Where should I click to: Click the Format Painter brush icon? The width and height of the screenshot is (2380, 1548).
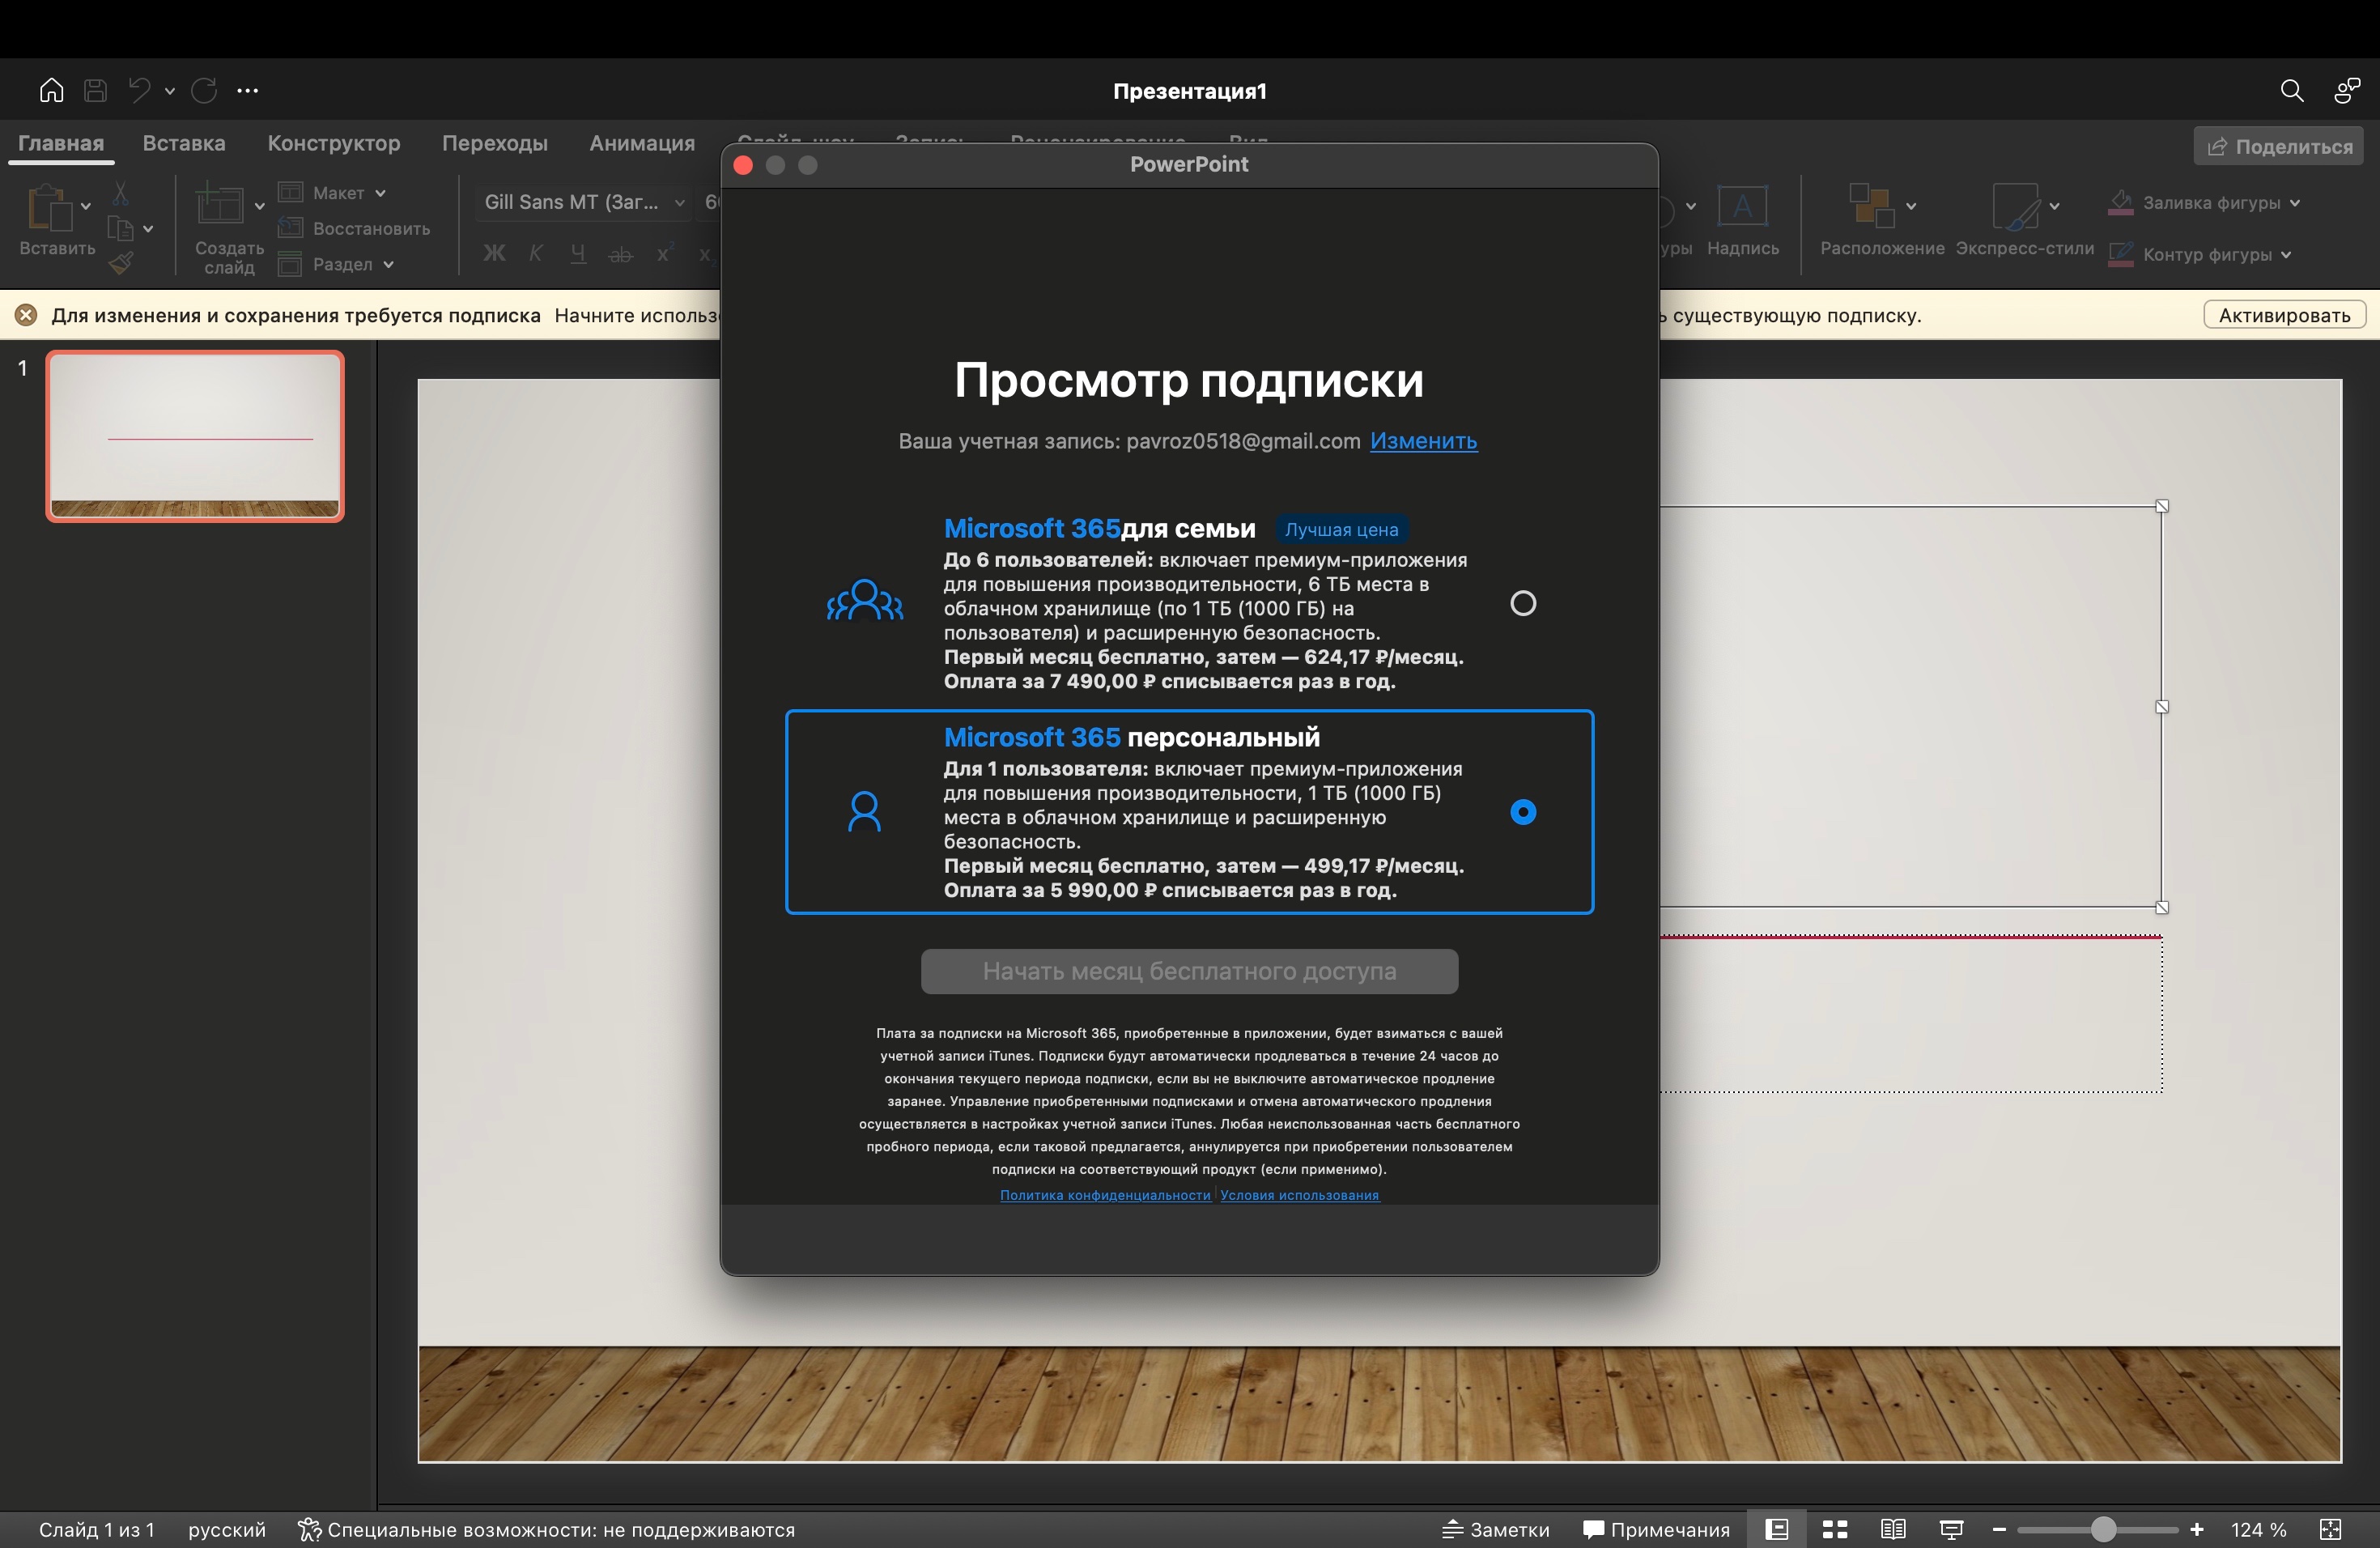coord(121,263)
